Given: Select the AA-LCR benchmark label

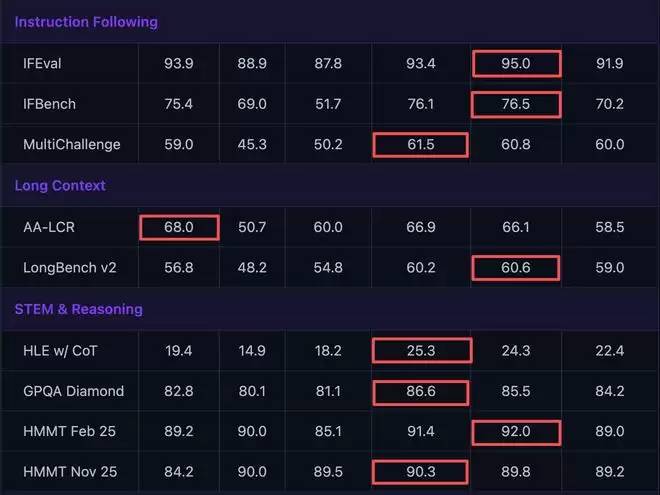Looking at the screenshot, I should tap(48, 228).
